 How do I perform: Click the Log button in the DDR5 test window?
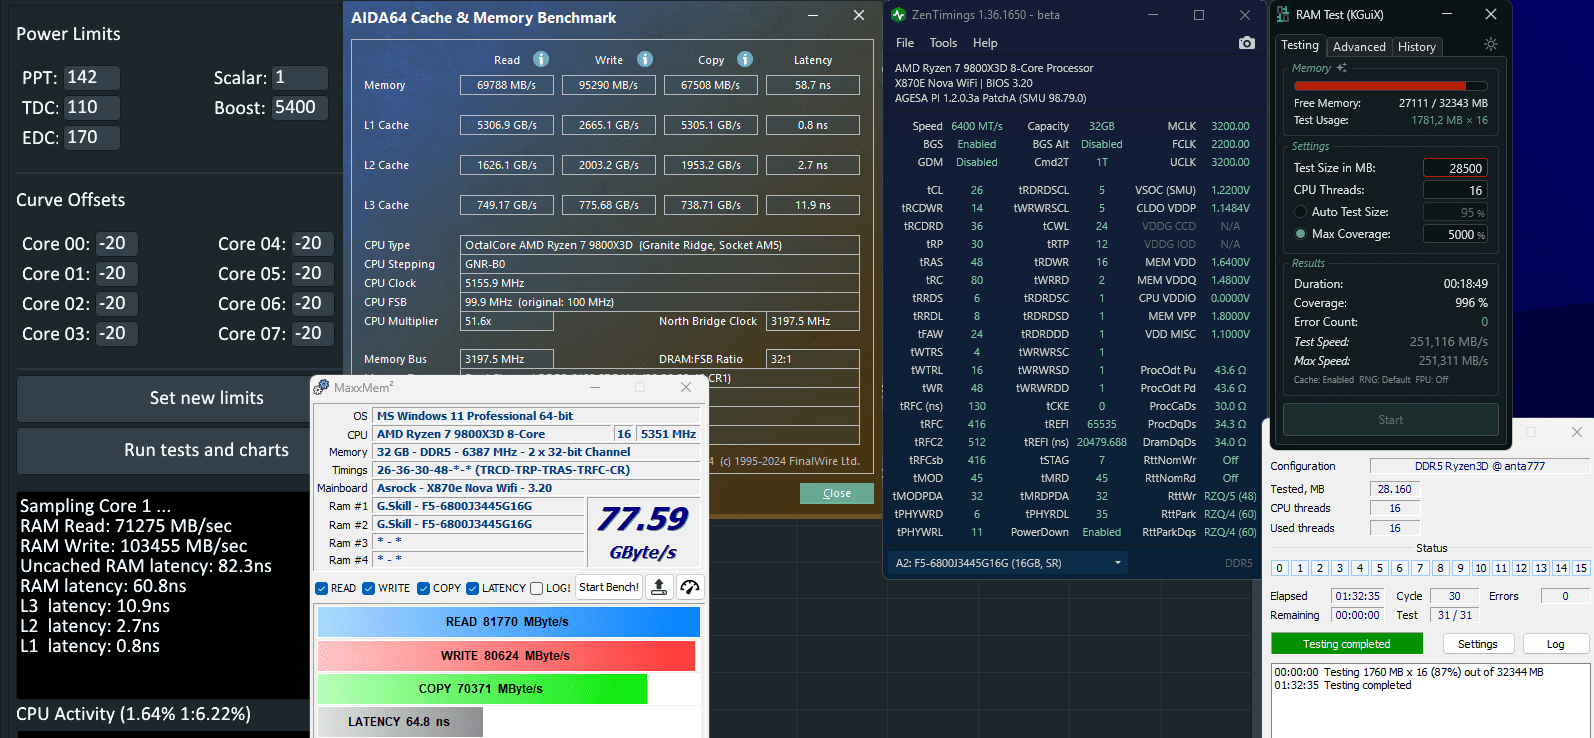pyautogui.click(x=1556, y=644)
